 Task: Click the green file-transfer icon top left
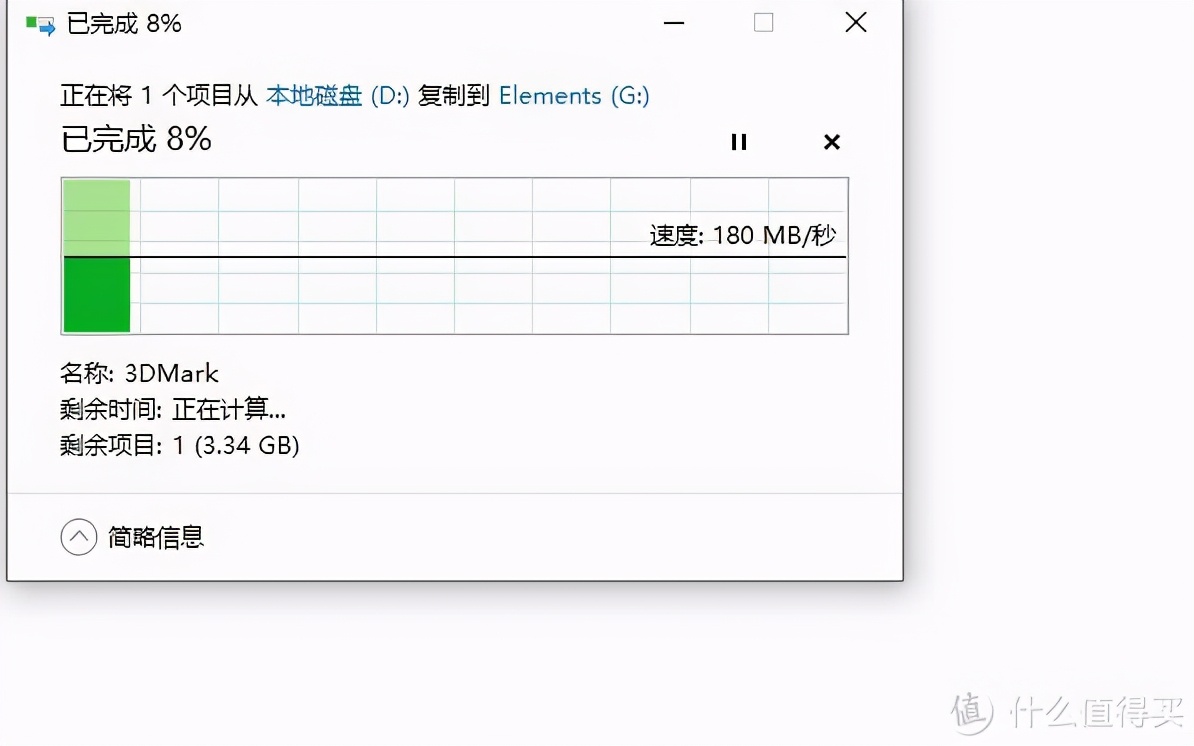(40, 22)
